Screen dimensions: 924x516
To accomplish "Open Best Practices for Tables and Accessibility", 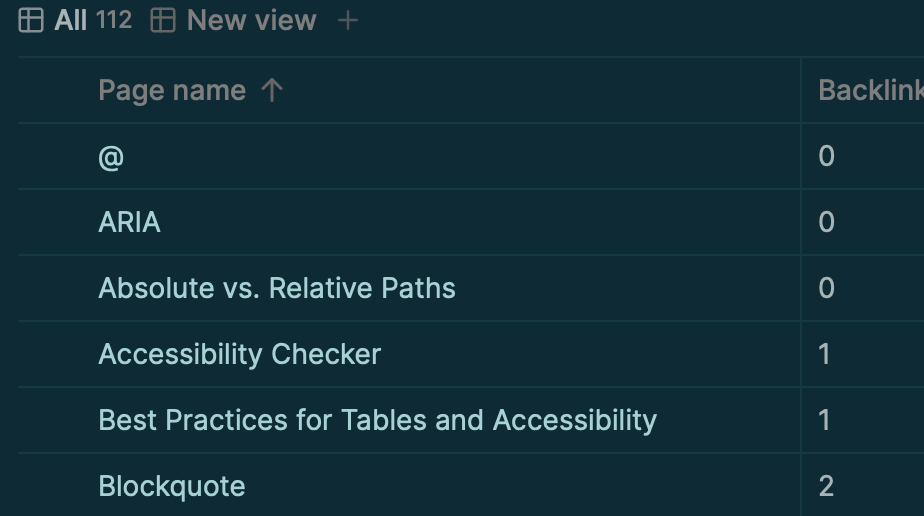I will tap(377, 420).
